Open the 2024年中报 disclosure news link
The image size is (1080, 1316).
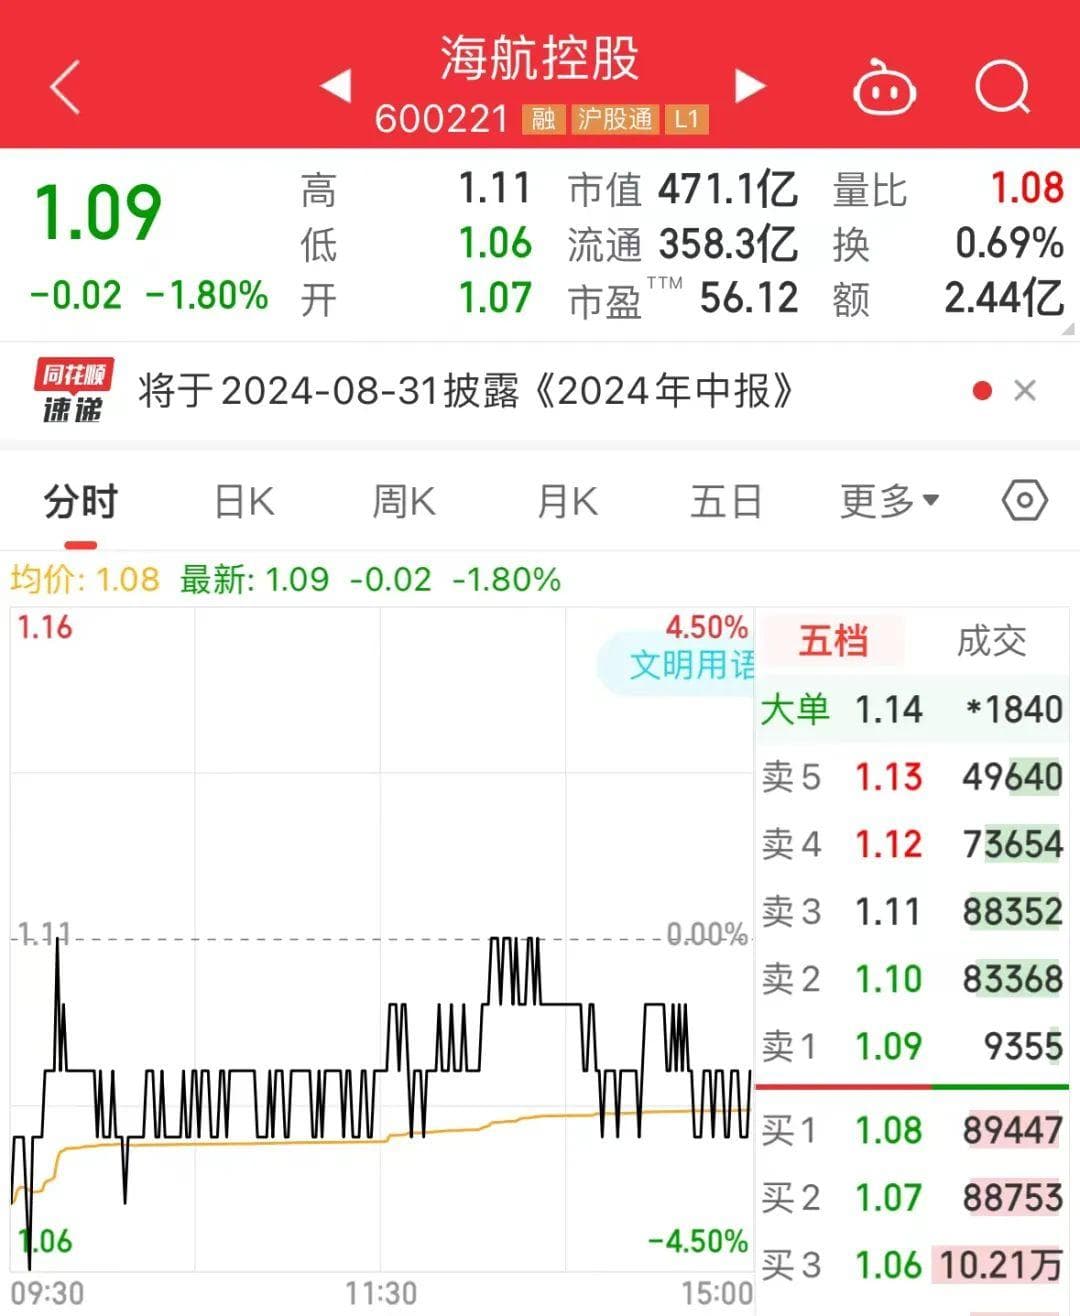point(465,391)
